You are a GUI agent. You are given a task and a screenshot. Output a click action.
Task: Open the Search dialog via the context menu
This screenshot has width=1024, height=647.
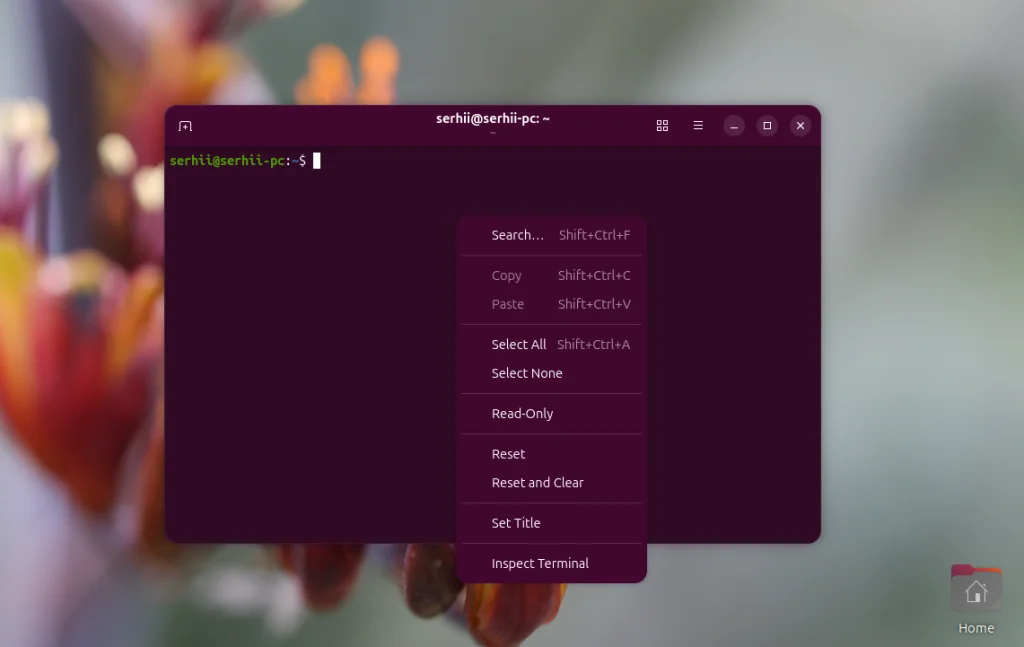(518, 235)
